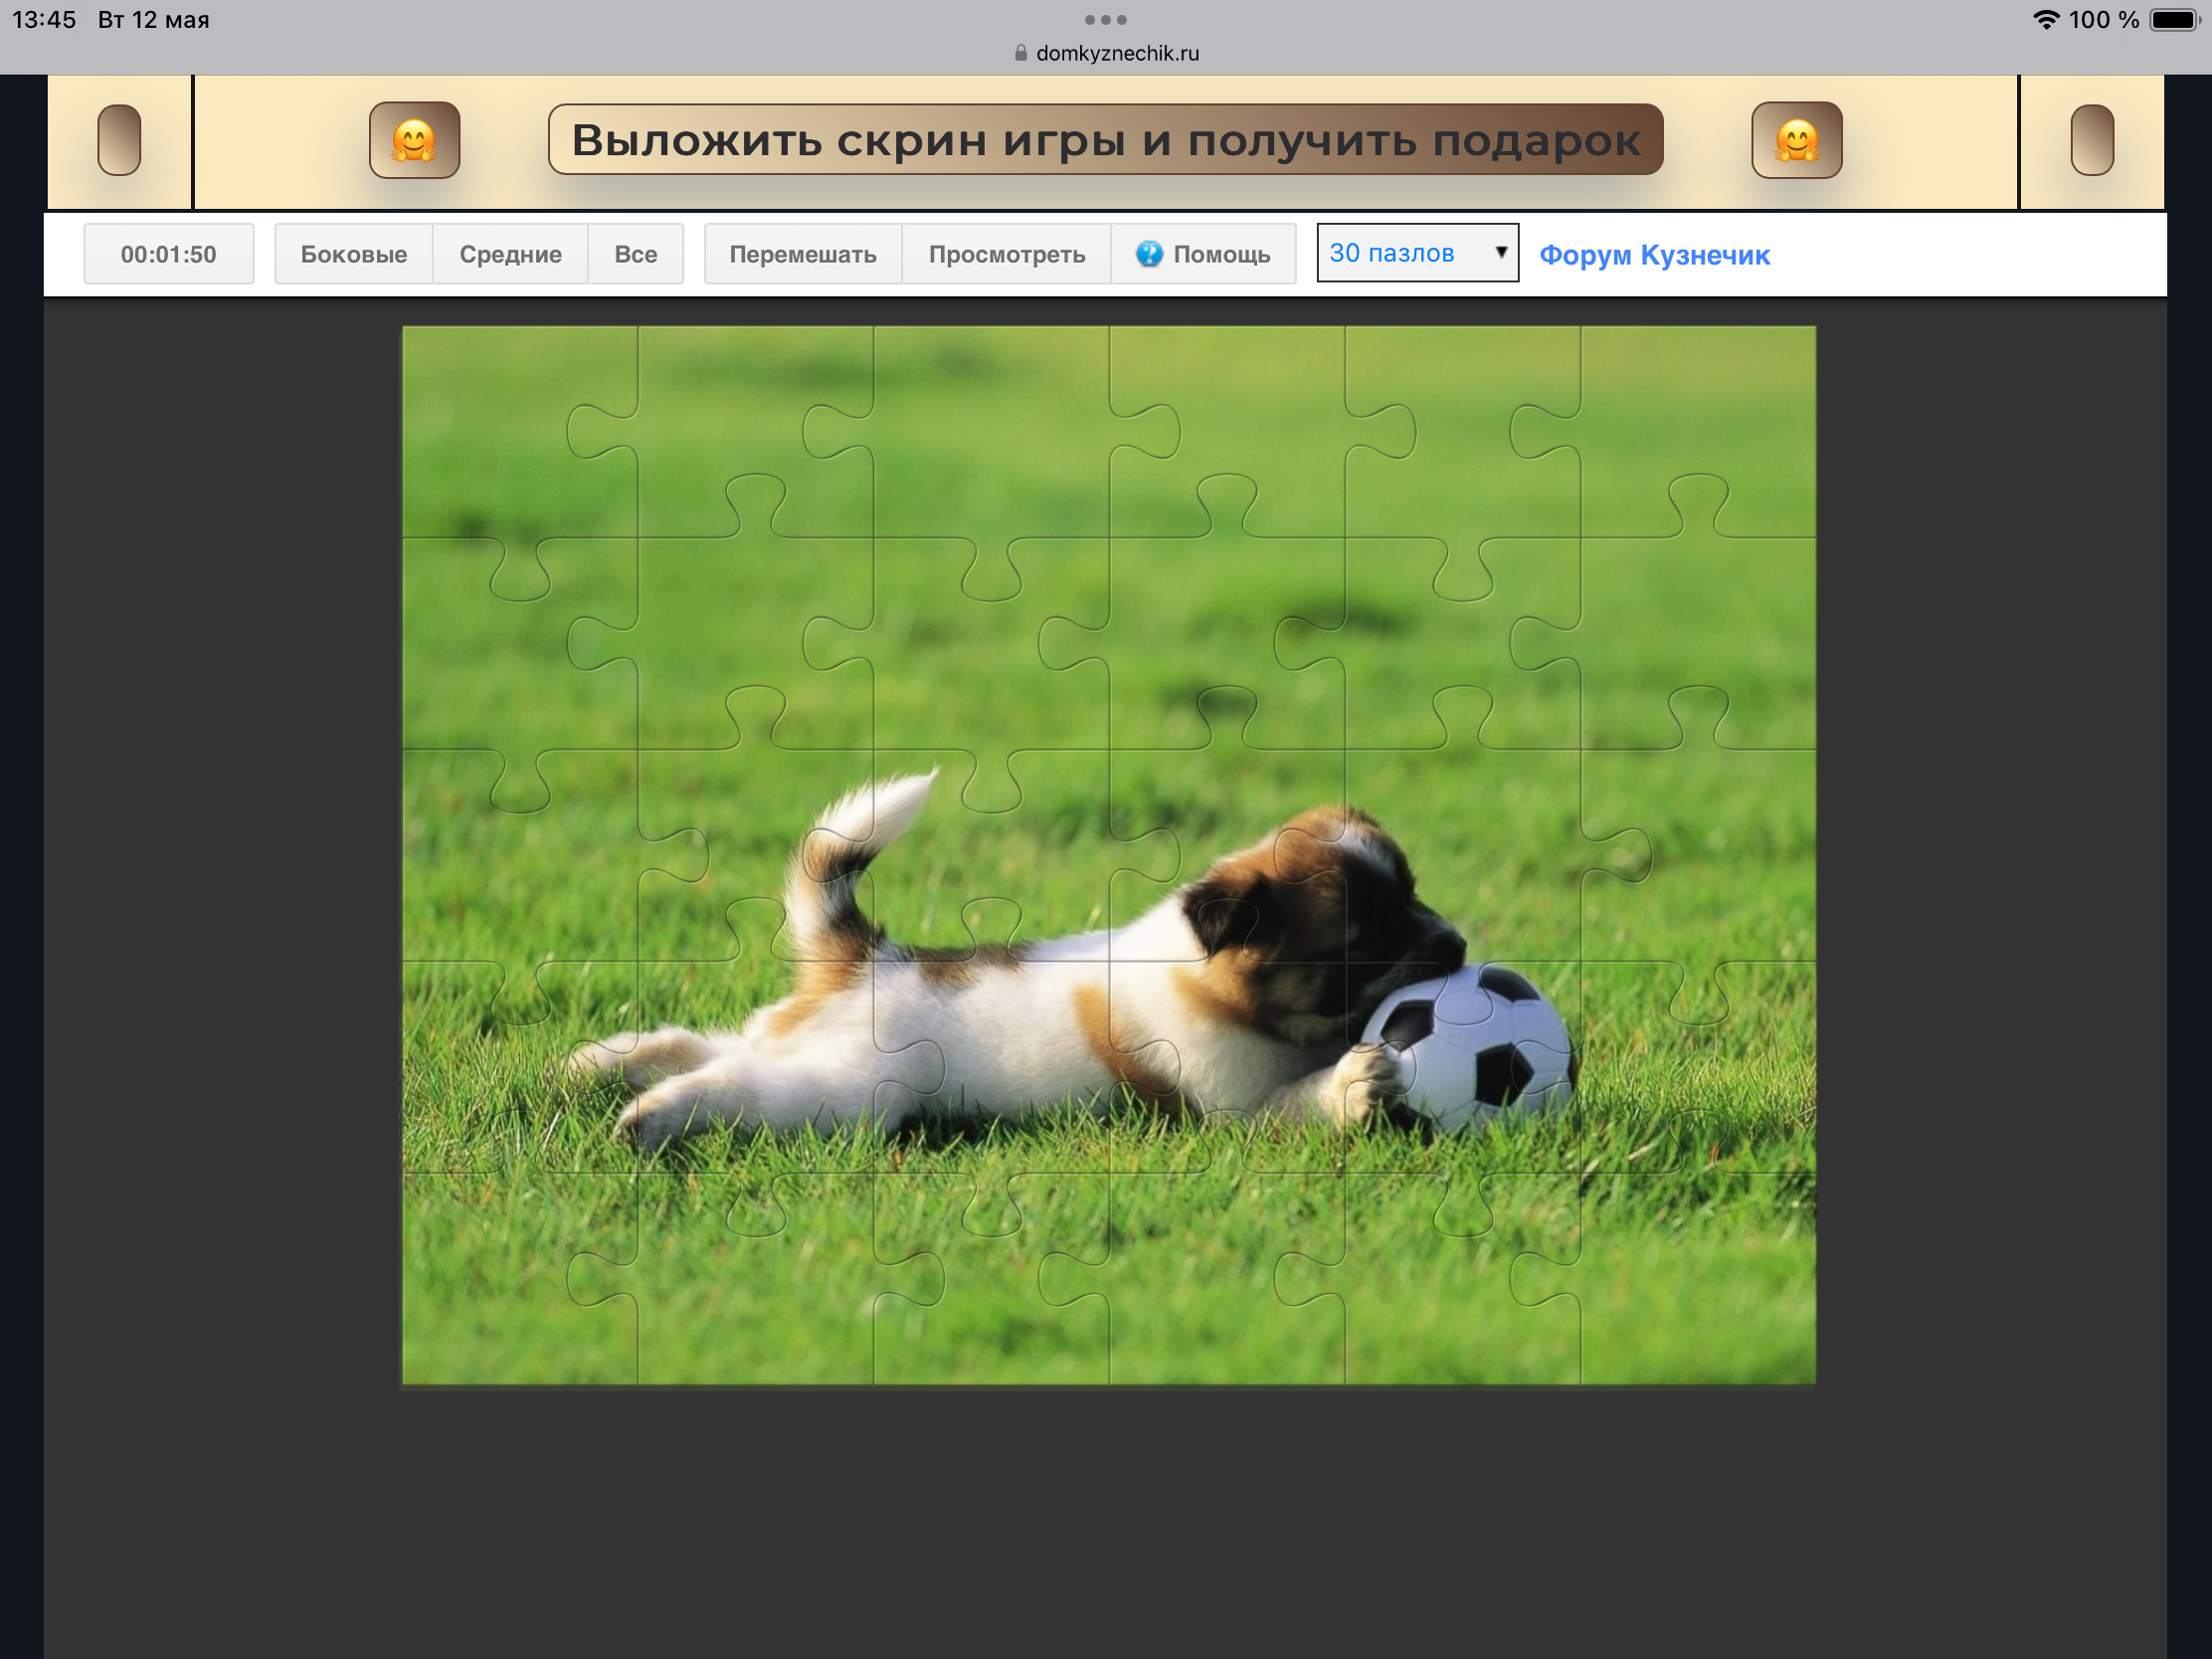Tap the three-dot multitasking indicator
The width and height of the screenshot is (2212, 1659).
click(x=1106, y=20)
